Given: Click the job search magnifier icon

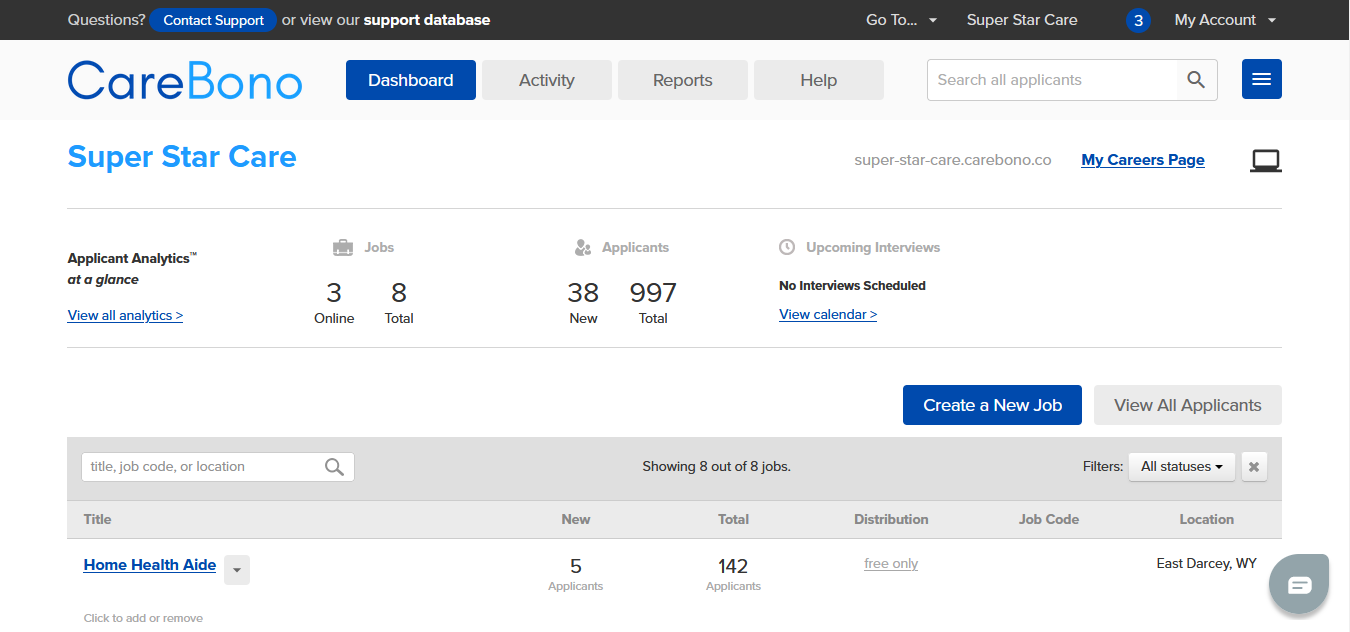Looking at the screenshot, I should tap(334, 467).
